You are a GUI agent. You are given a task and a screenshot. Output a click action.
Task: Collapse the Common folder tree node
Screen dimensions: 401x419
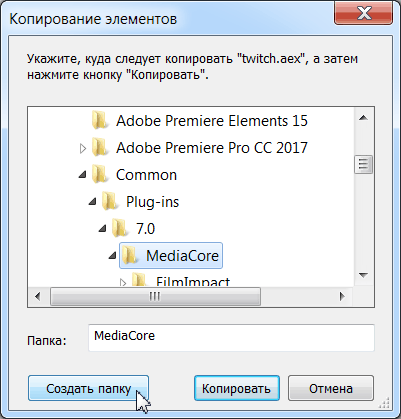pos(83,174)
